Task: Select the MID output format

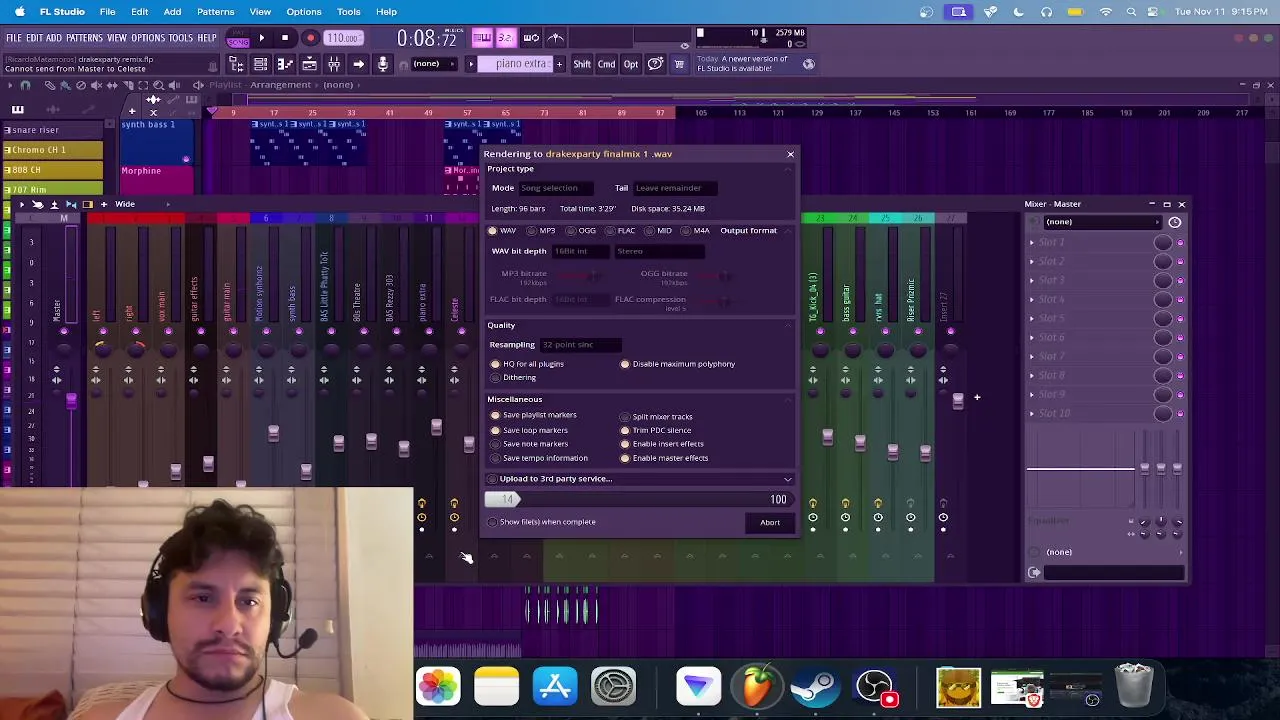Action: click(658, 231)
